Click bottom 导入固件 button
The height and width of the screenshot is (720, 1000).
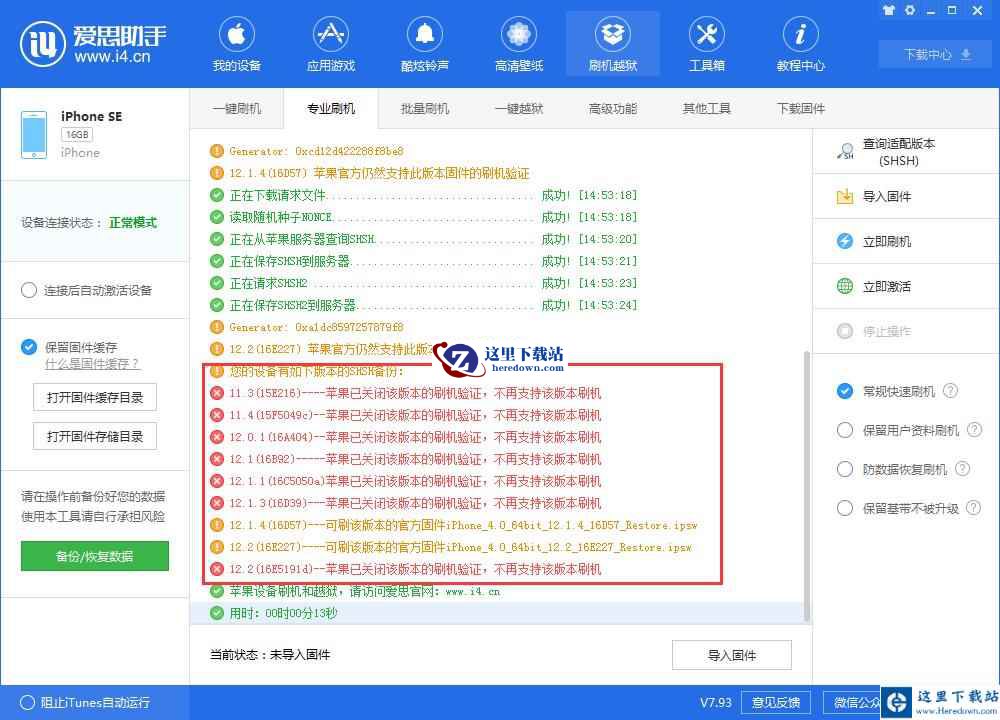(x=732, y=655)
